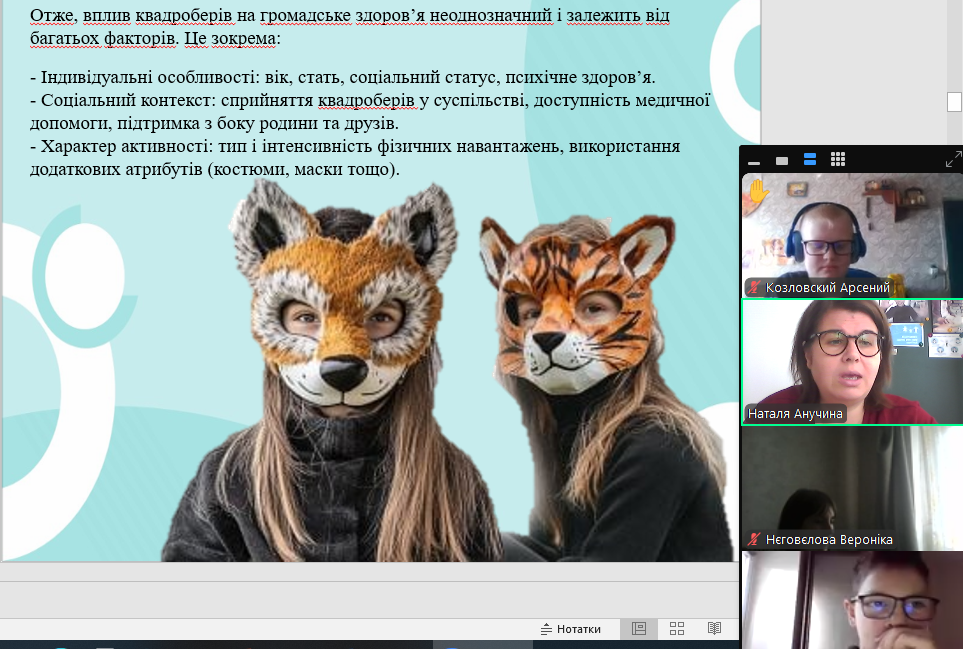The image size is (963, 649).
Task: Click the muted mic icon beside Козловский Арсений
Action: coord(754,287)
